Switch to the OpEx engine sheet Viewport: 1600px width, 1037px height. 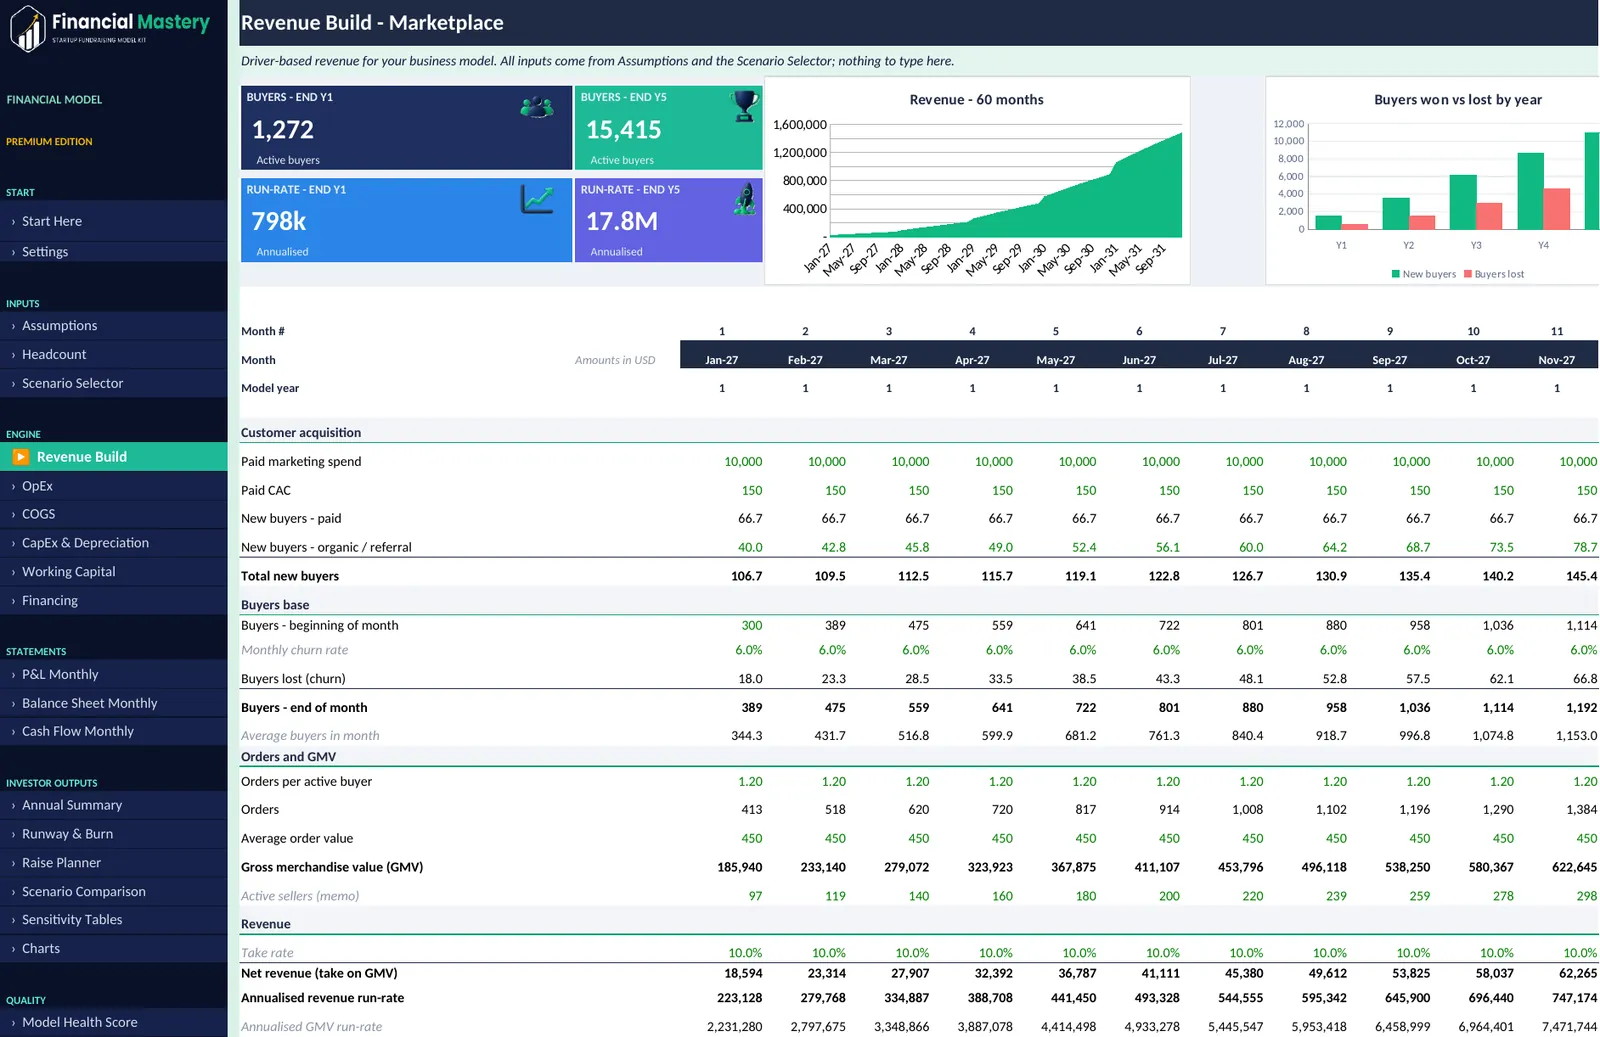click(114, 486)
